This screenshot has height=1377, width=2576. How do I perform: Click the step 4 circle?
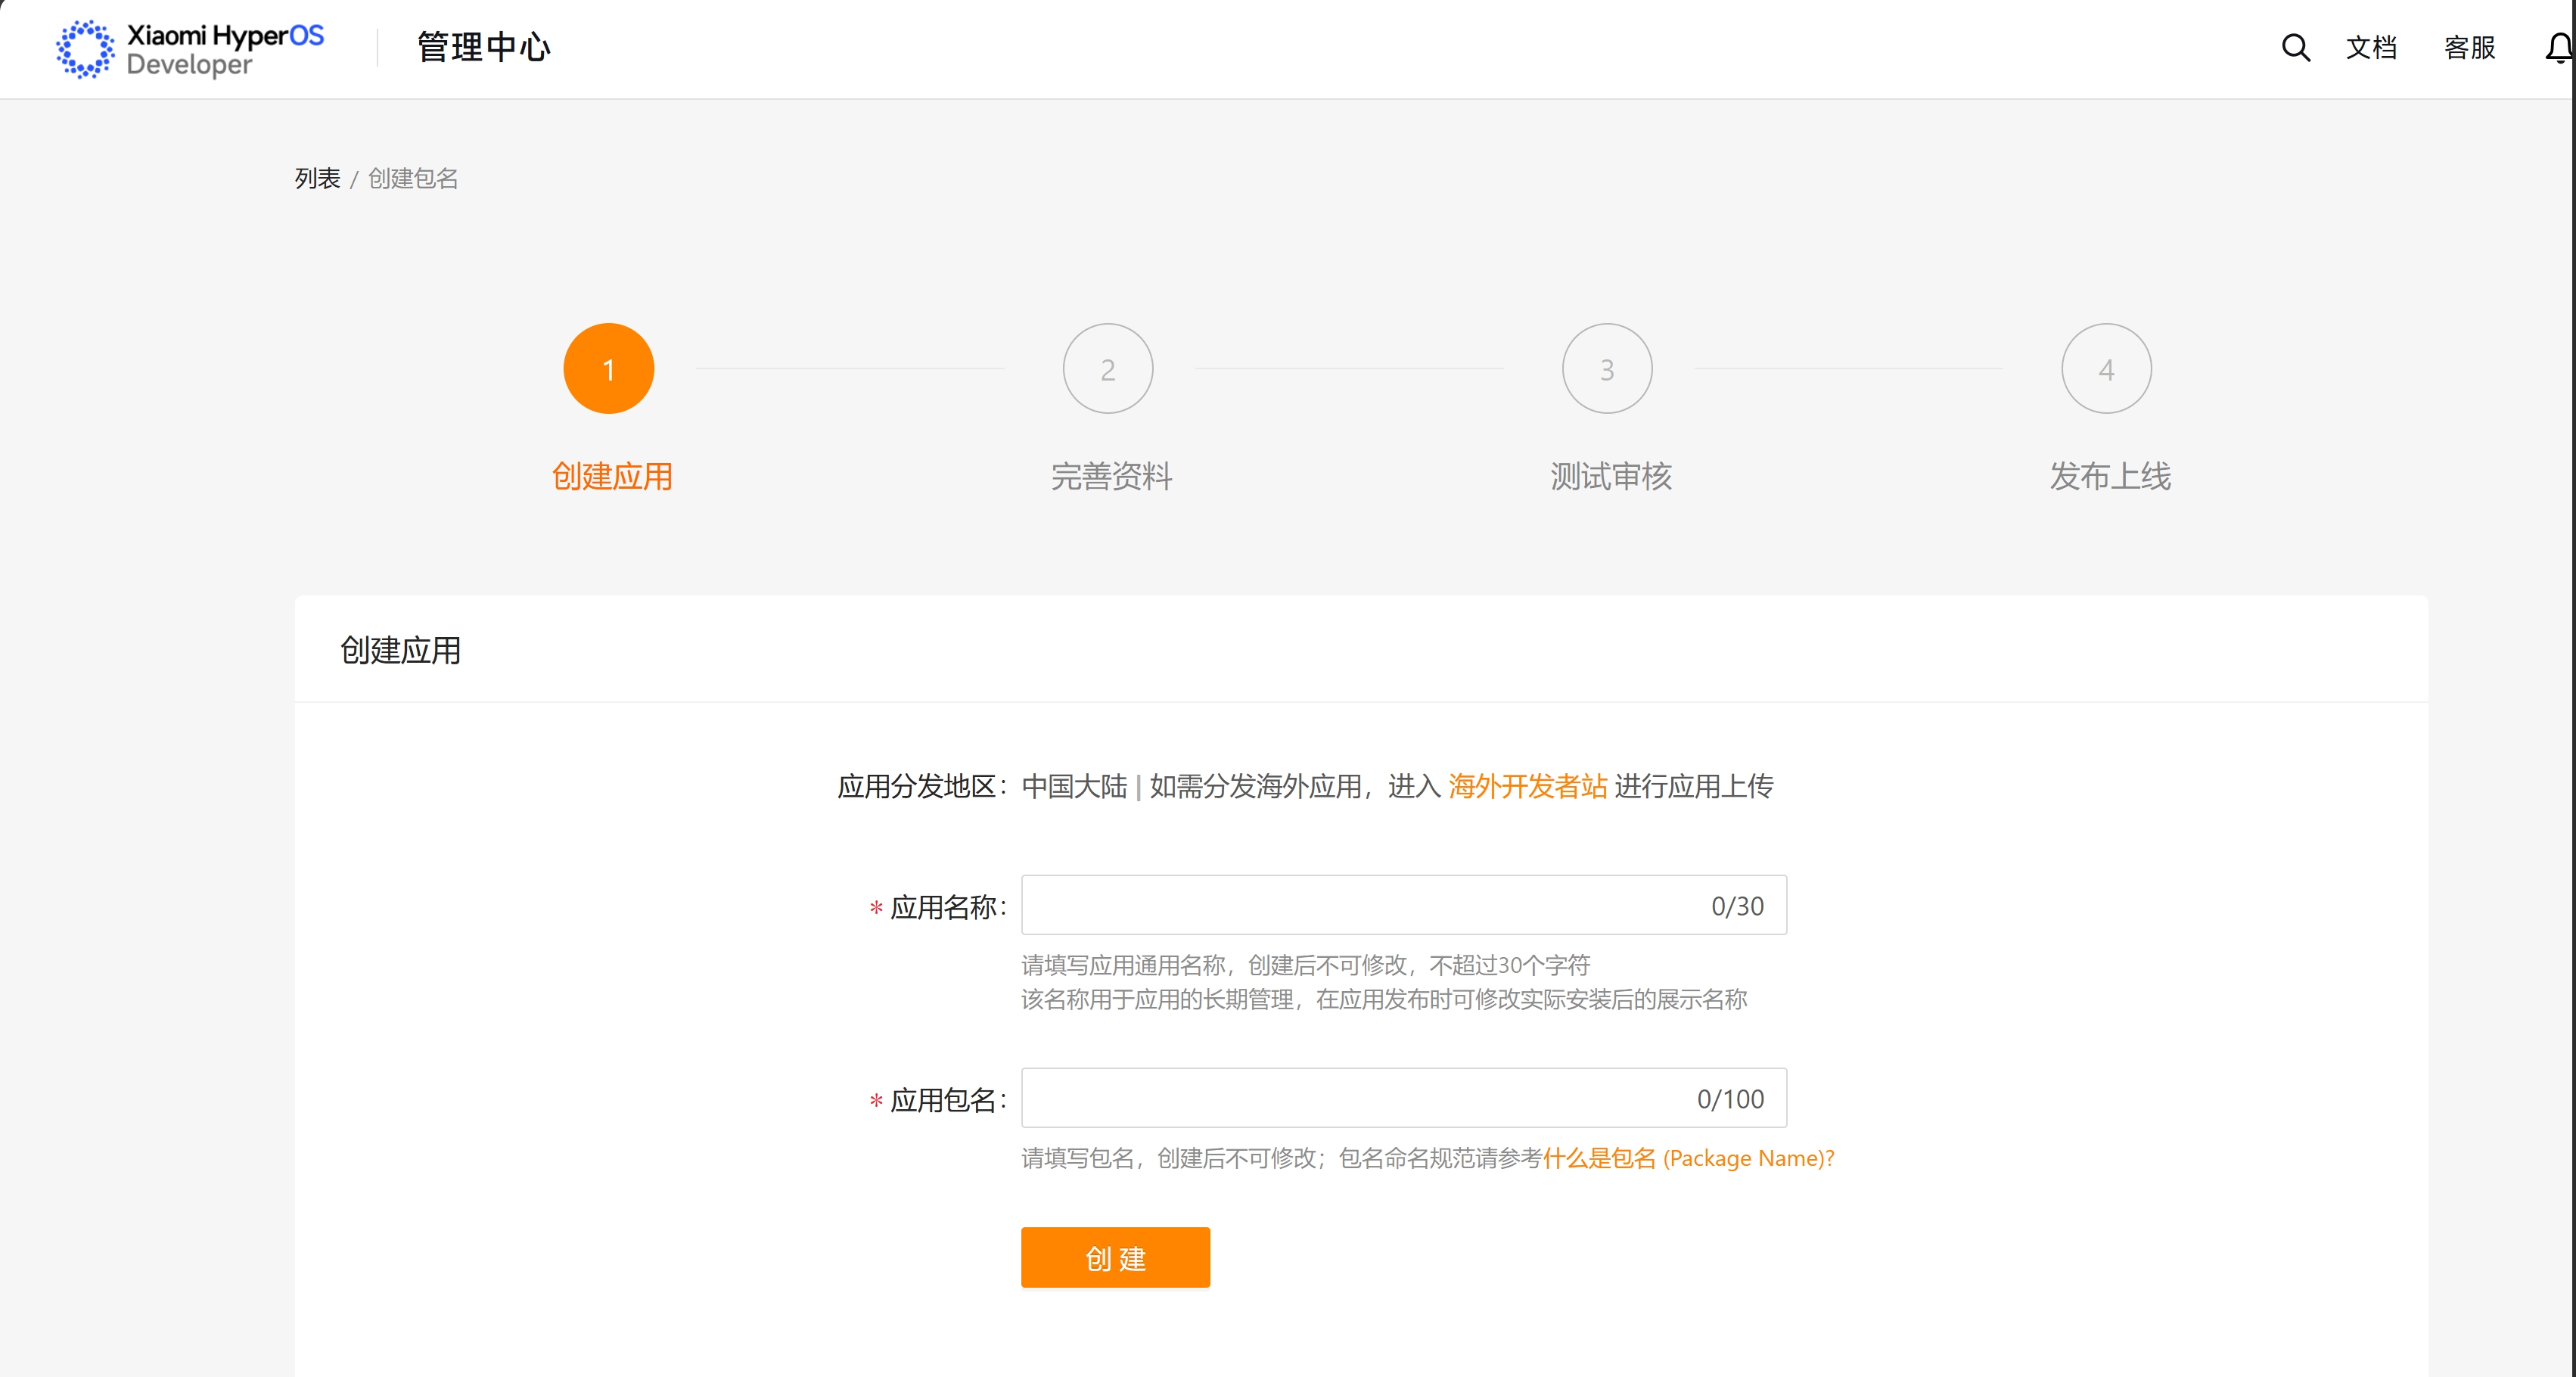click(2106, 369)
